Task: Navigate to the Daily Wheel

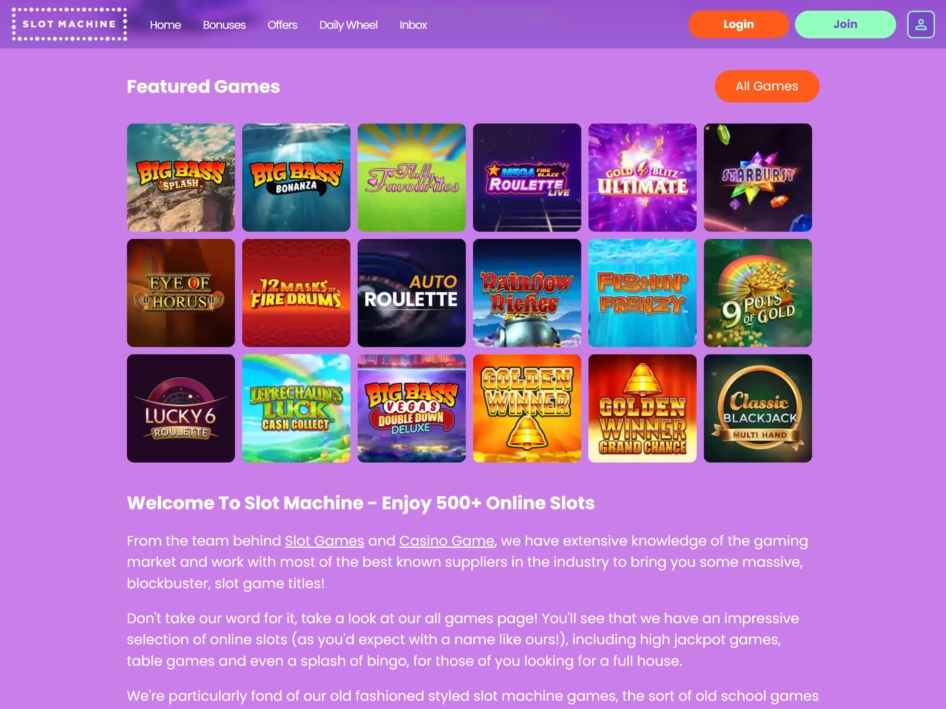Action: [x=348, y=25]
